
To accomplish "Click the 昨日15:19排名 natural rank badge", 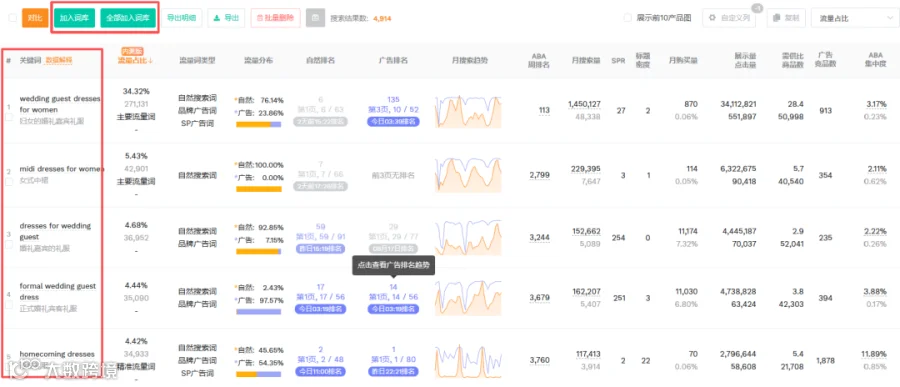I will tap(321, 249).
